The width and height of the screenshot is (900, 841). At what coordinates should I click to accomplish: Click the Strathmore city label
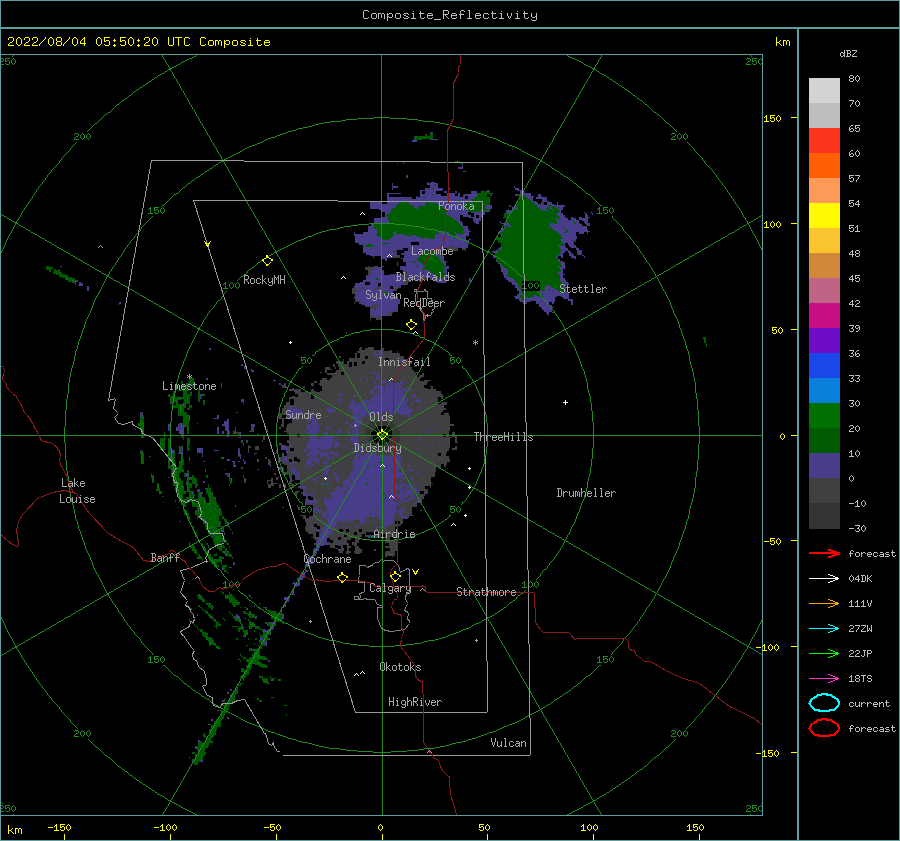coord(486,592)
